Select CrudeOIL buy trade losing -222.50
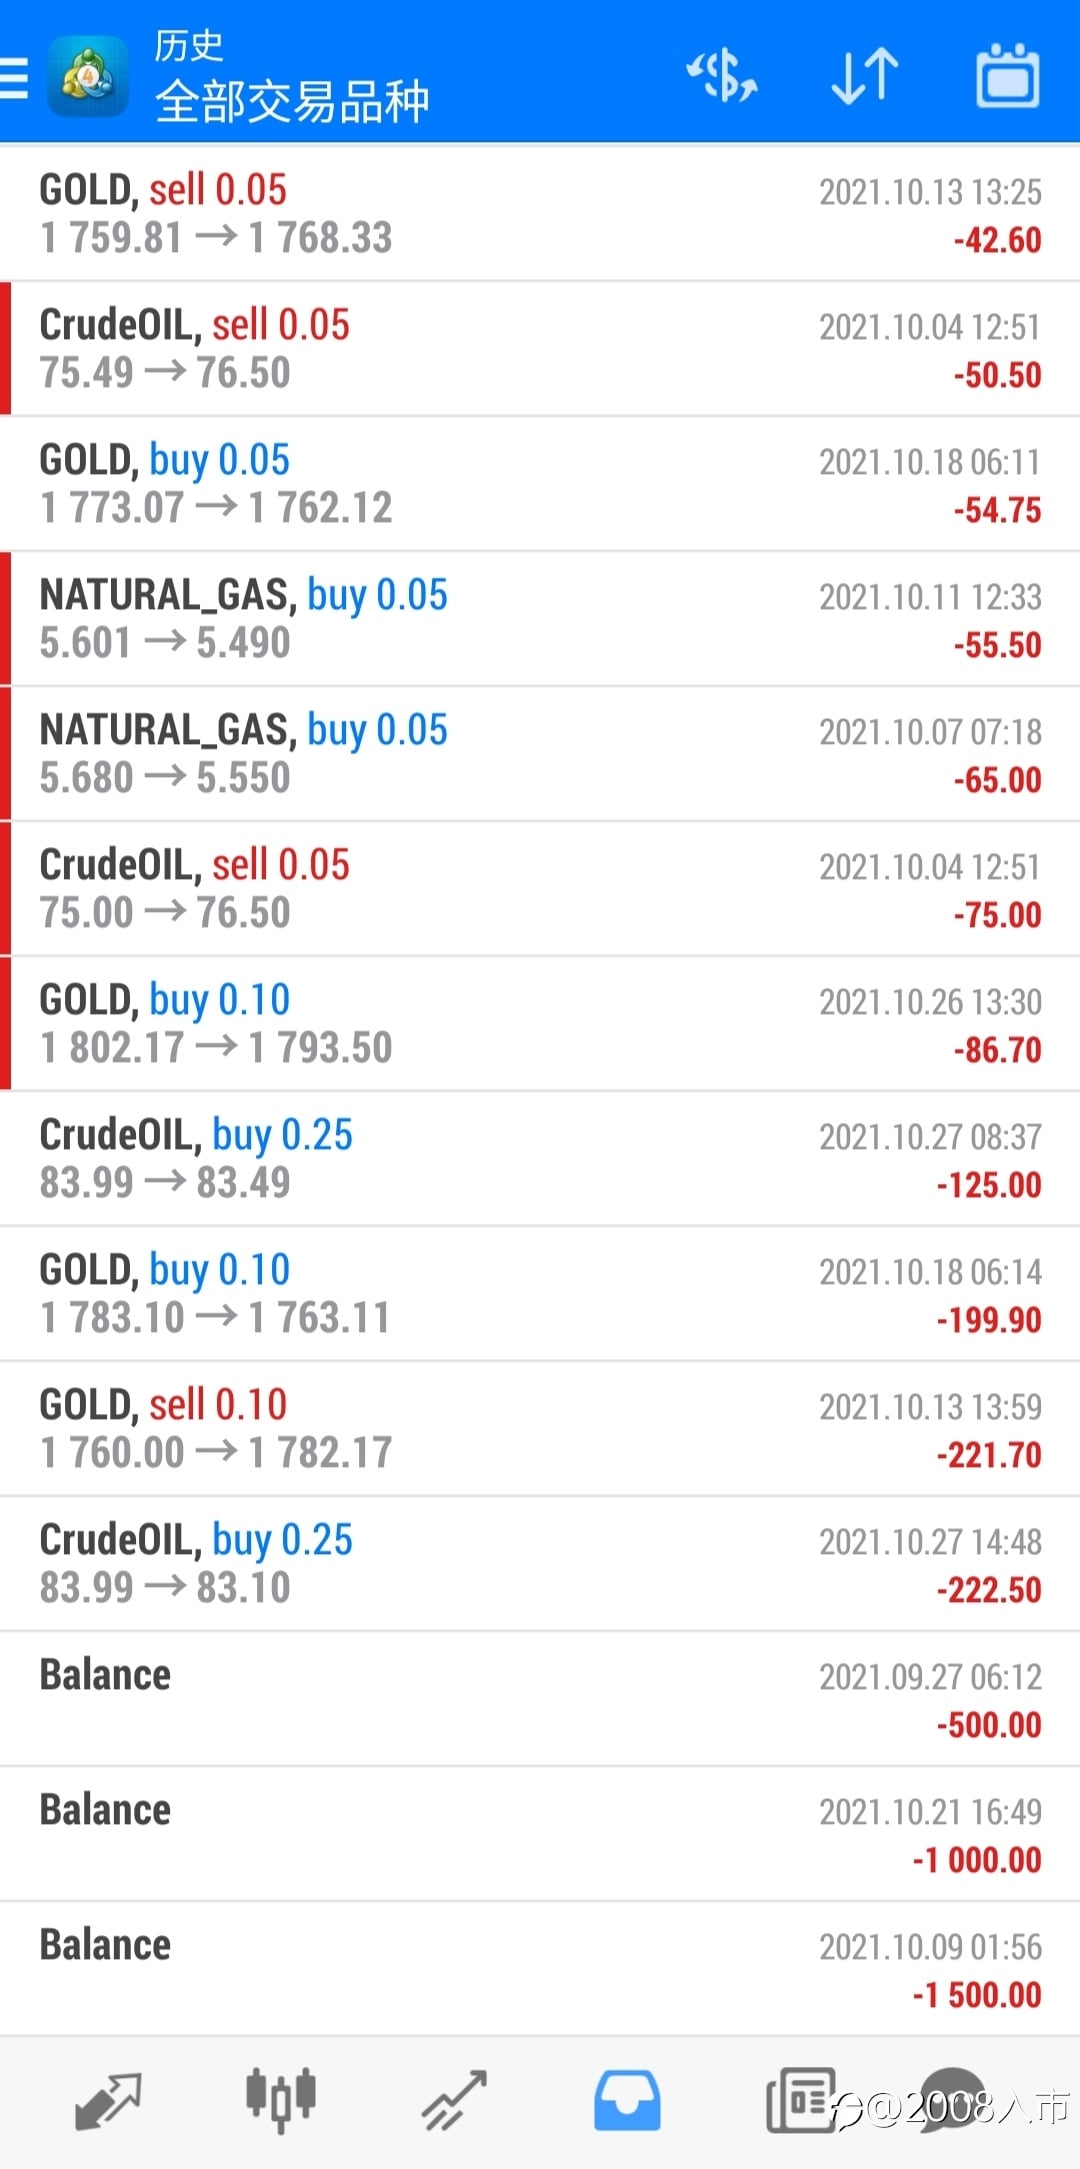 point(540,1564)
